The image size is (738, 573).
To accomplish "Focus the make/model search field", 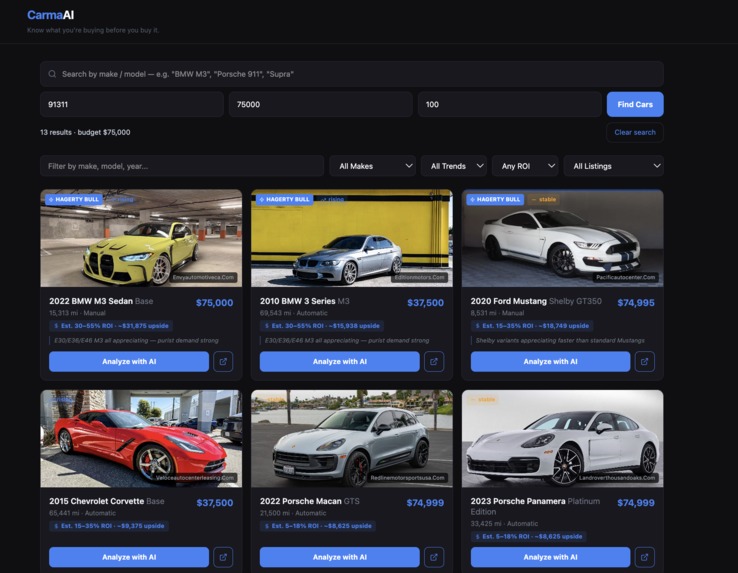I will [352, 74].
